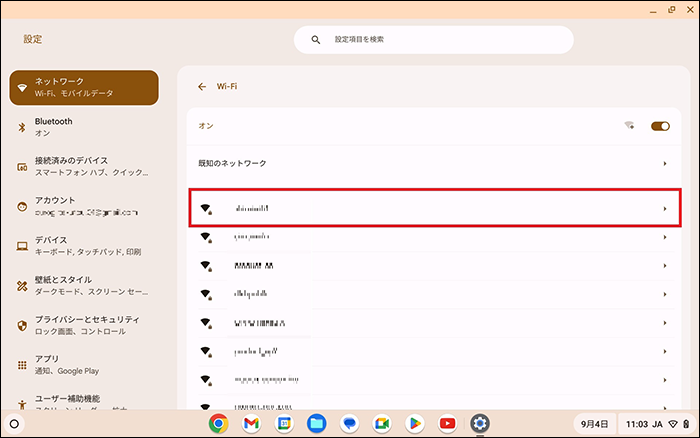Open the Files app on the shelf
700x438 pixels.
pos(317,423)
